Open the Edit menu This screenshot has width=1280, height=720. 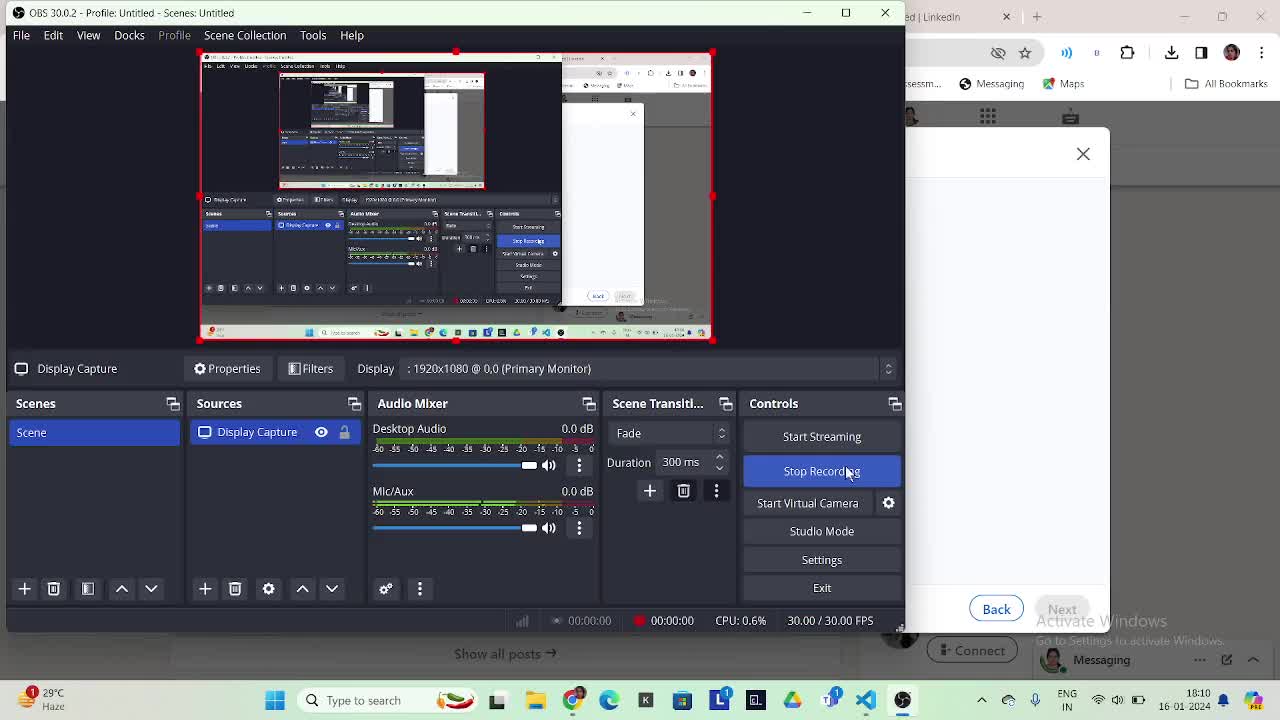point(53,35)
